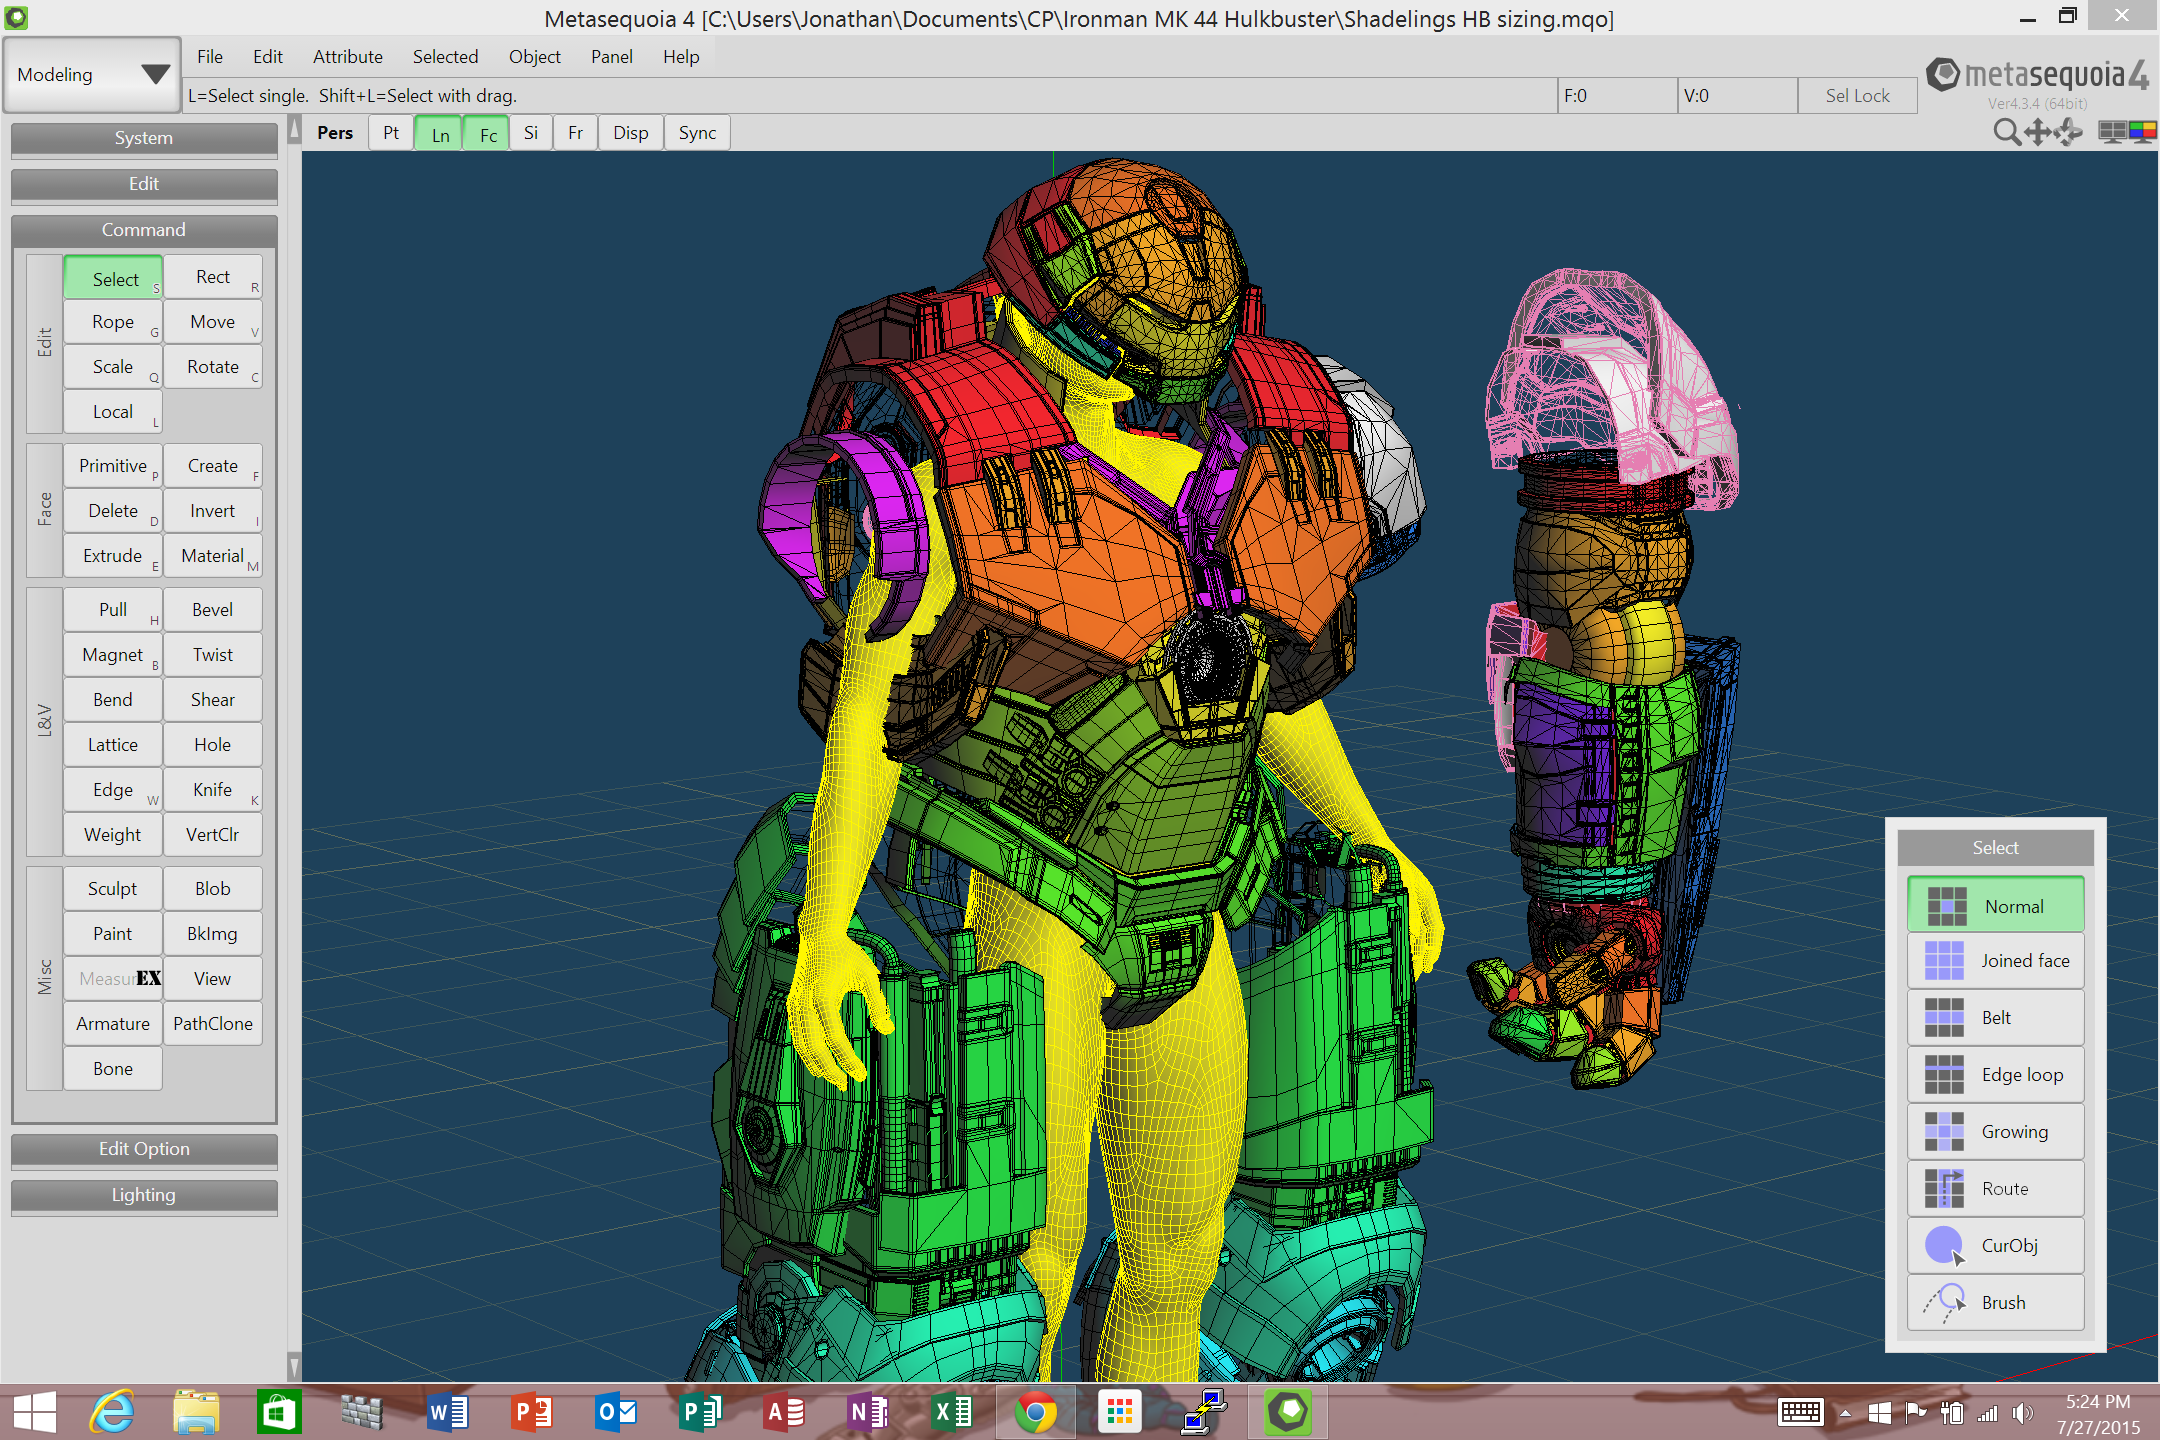Image resolution: width=2160 pixels, height=1440 pixels.
Task: Choose the Lattice command
Action: coord(113,745)
